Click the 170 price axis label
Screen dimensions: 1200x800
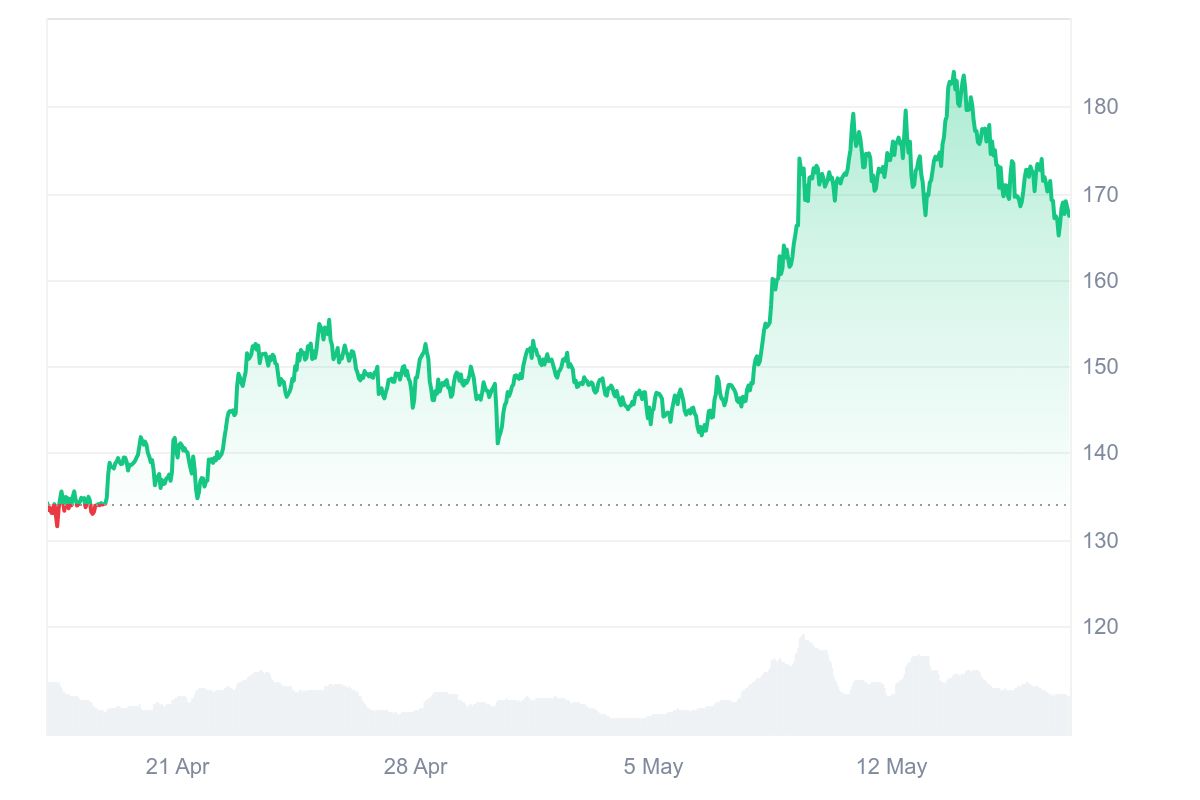[1100, 194]
